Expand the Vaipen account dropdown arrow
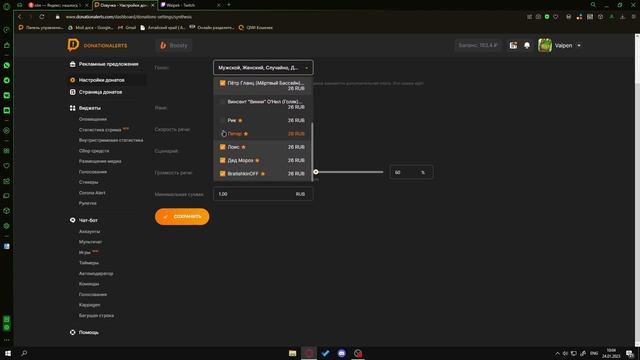 579,45
